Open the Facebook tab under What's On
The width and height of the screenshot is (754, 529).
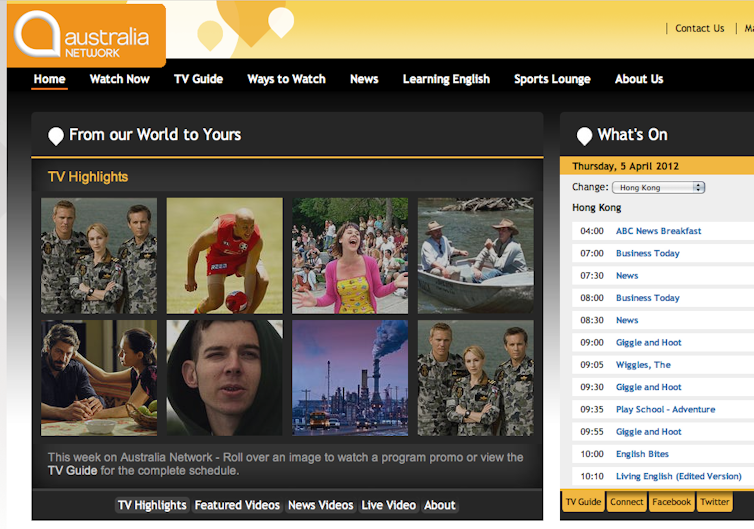tap(671, 502)
